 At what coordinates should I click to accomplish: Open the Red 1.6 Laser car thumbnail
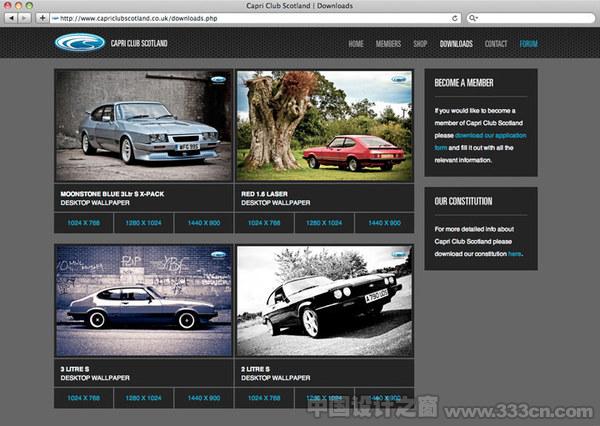point(324,126)
